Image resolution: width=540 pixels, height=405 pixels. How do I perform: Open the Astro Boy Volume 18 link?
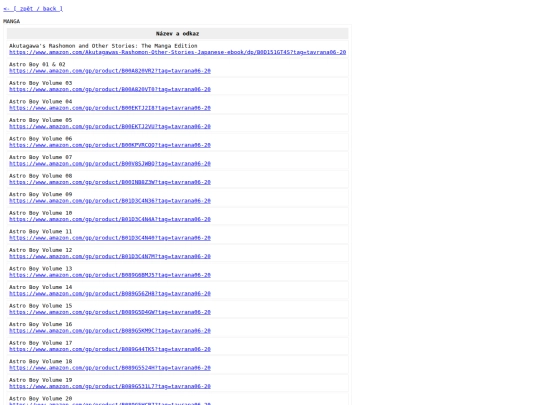(110, 368)
